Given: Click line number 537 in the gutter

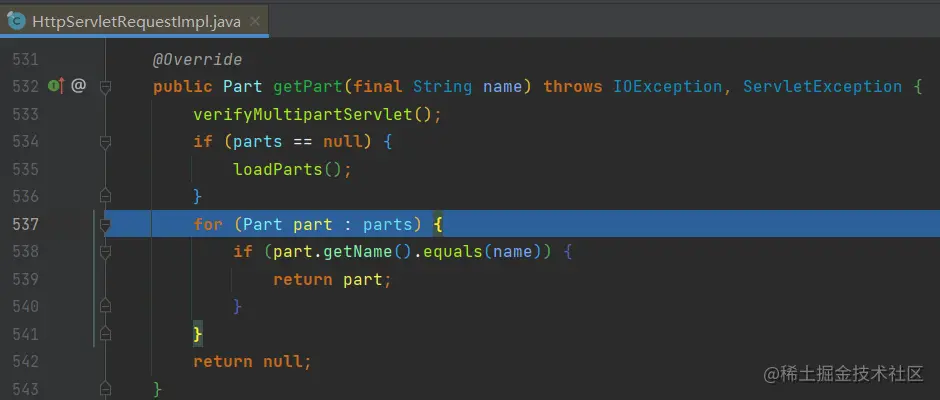Looking at the screenshot, I should [25, 224].
